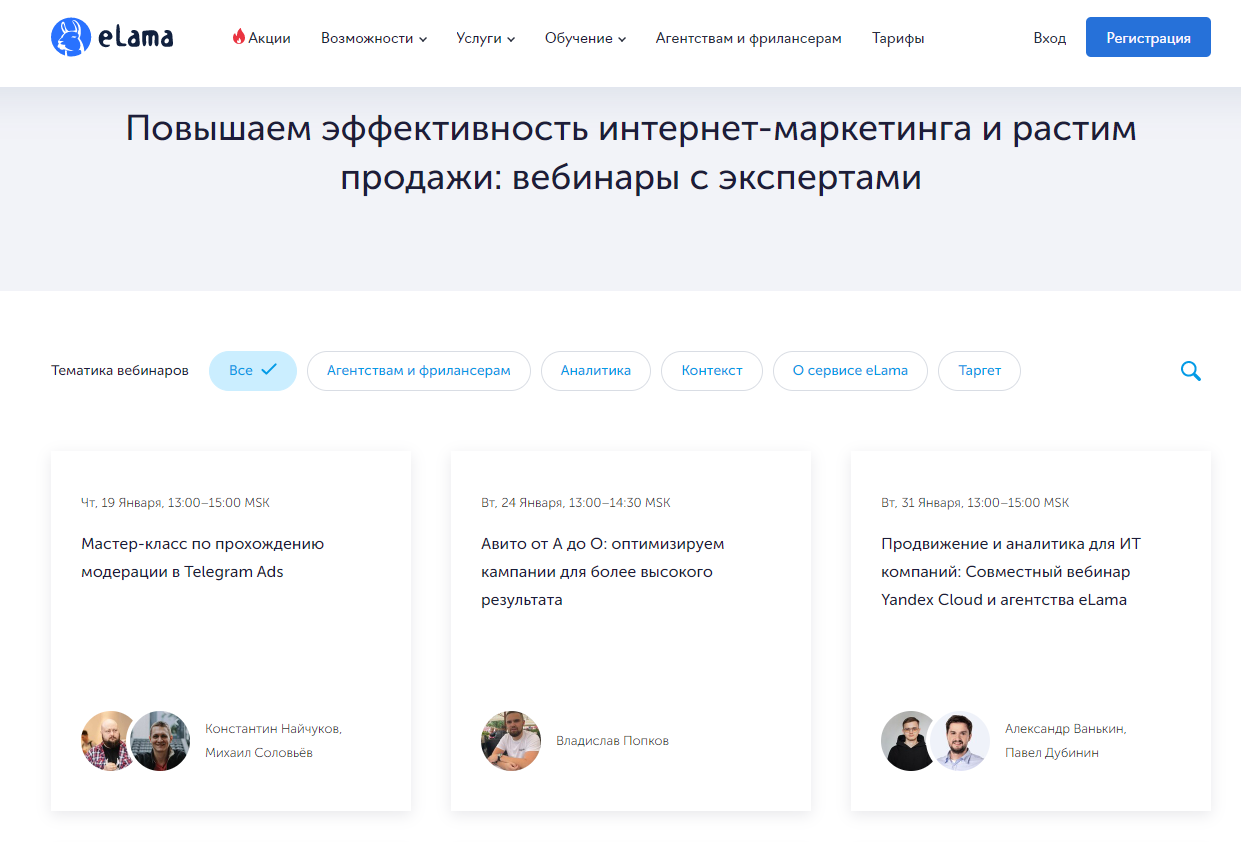Click date text Вт, 31 Января, 13:00–15:00 MSK

click(x=975, y=503)
